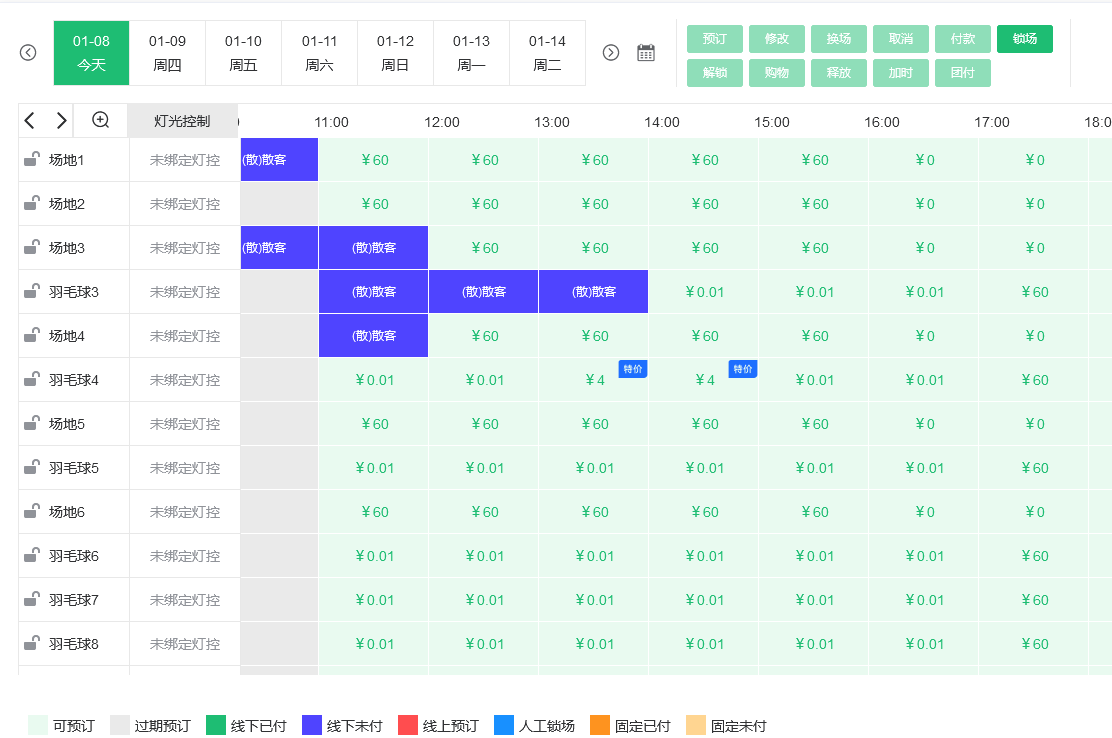Click the blue 线下未付 legend swatch

coord(312,726)
